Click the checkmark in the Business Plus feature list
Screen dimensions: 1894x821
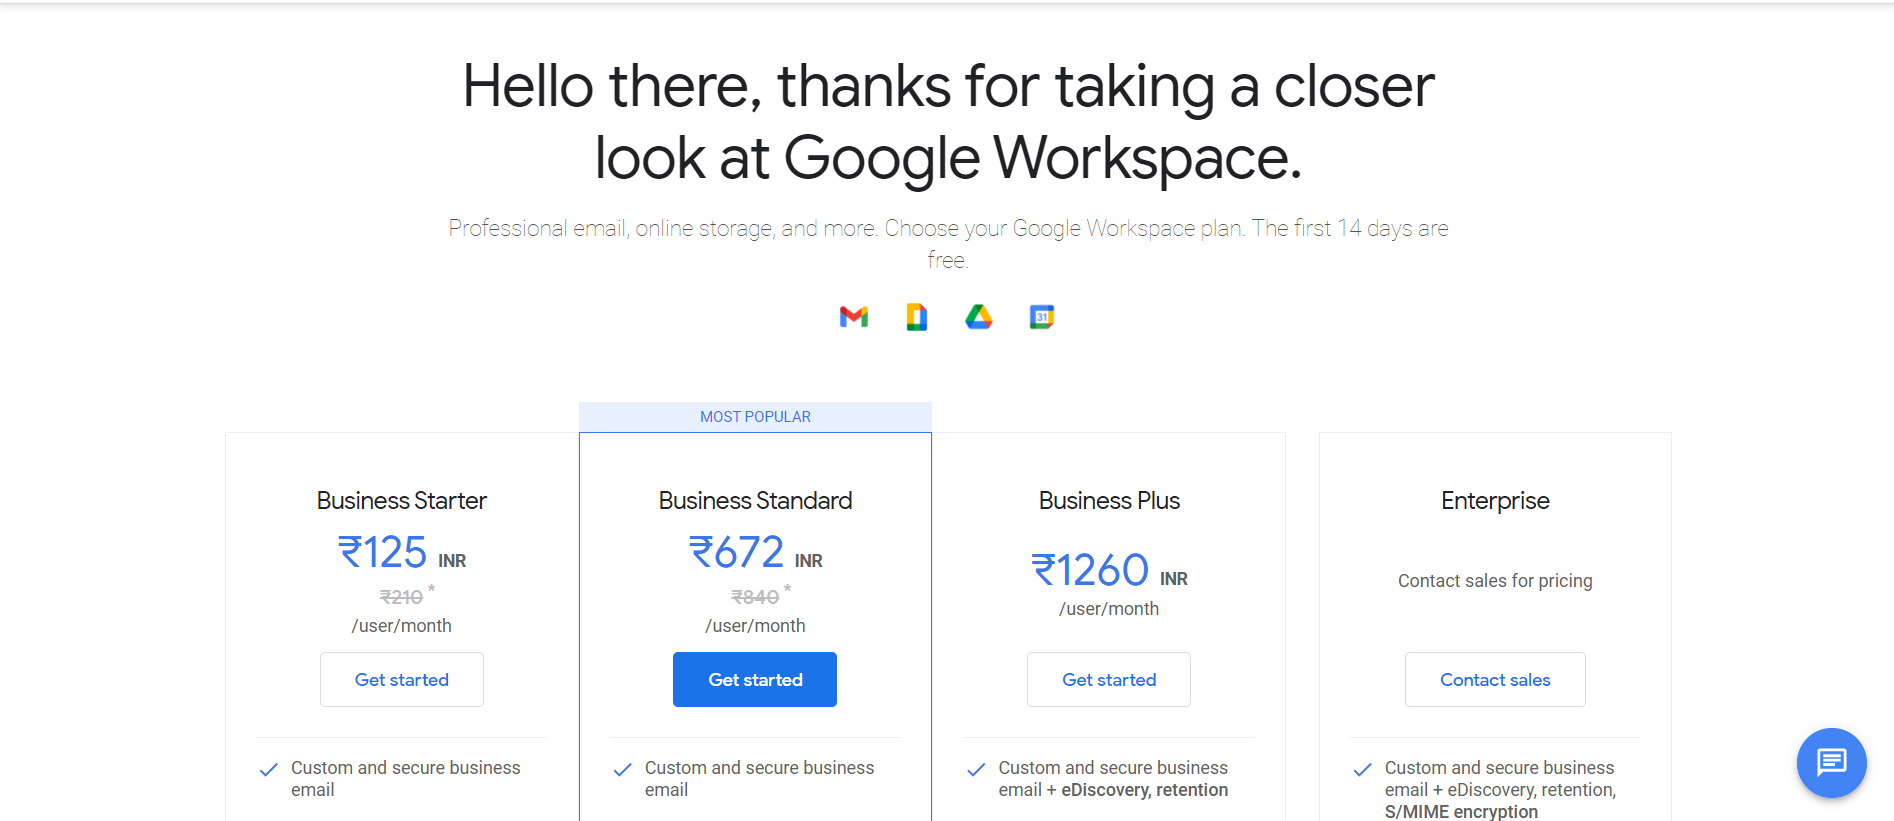[x=976, y=769]
